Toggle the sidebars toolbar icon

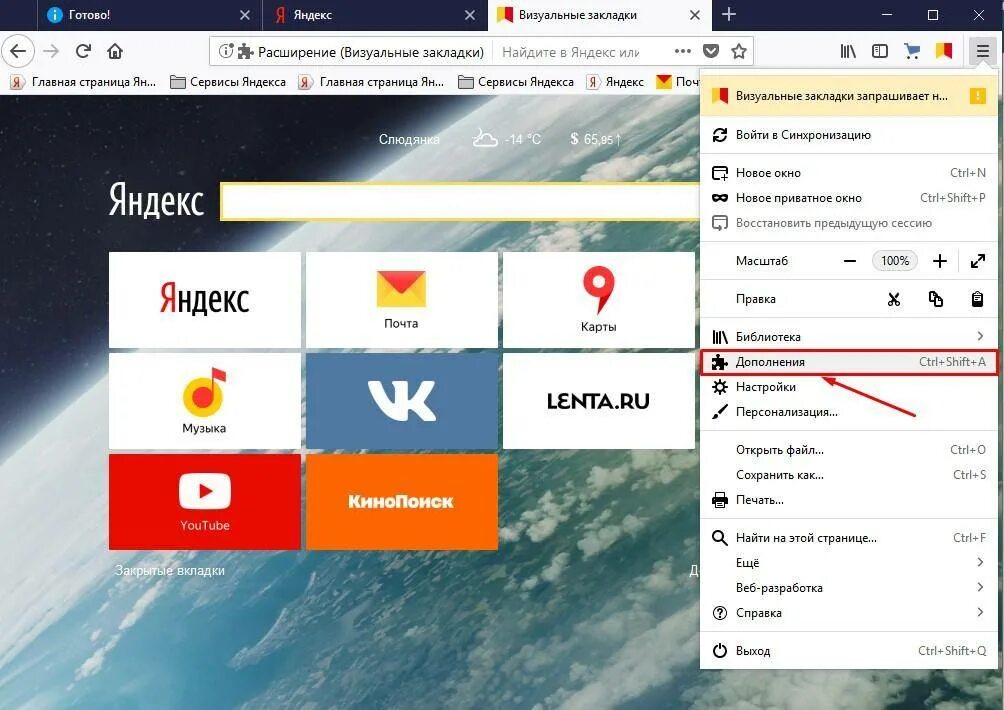880,51
